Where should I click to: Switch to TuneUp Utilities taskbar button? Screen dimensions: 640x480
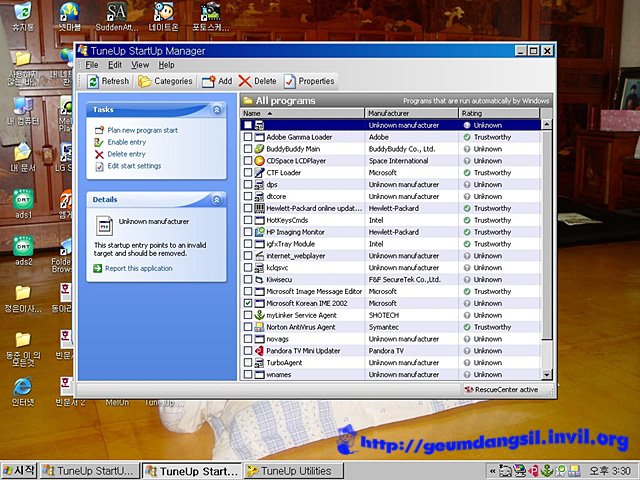coord(293,471)
